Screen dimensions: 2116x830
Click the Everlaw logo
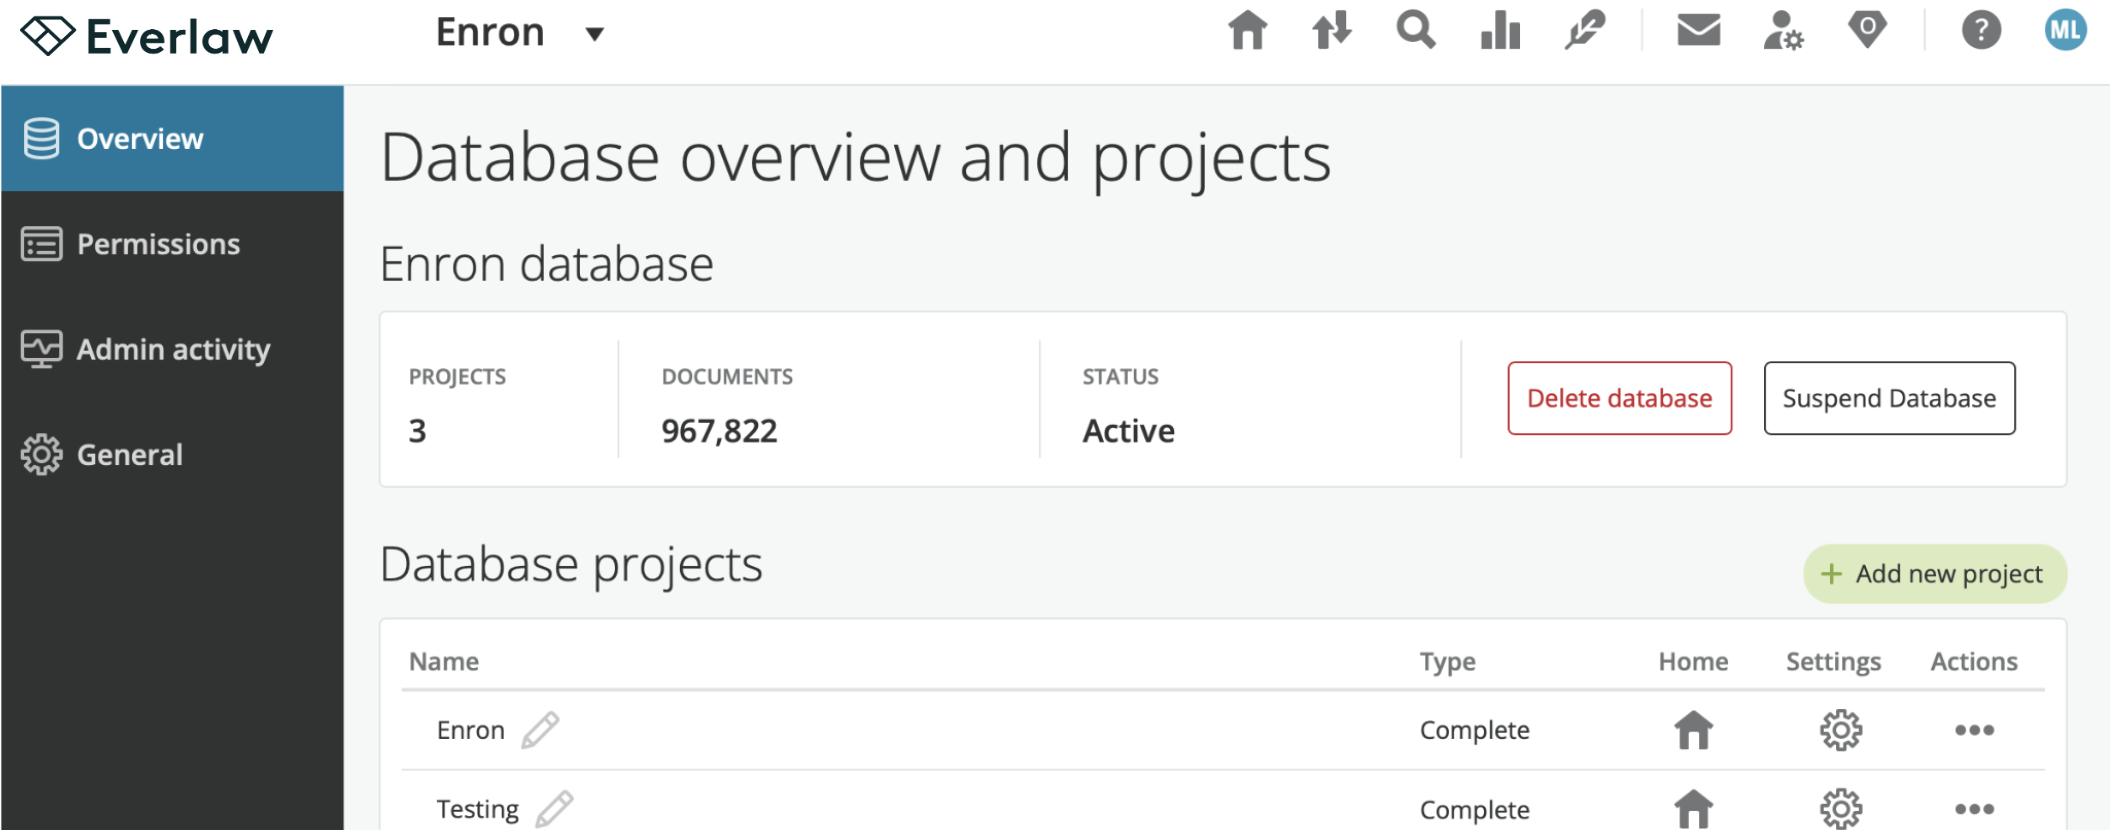[147, 37]
